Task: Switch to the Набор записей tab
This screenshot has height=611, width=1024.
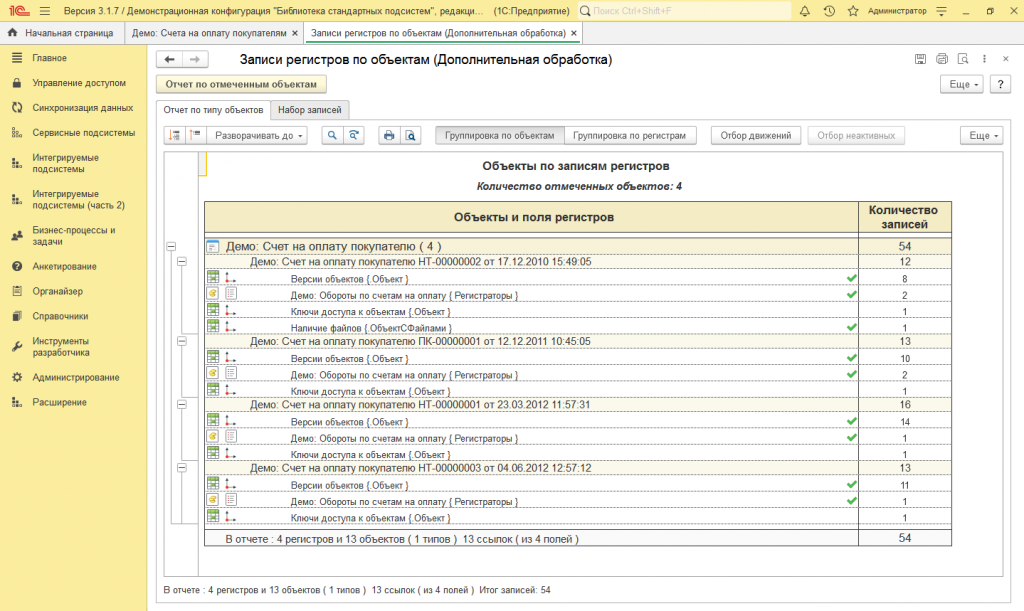Action: (310, 110)
